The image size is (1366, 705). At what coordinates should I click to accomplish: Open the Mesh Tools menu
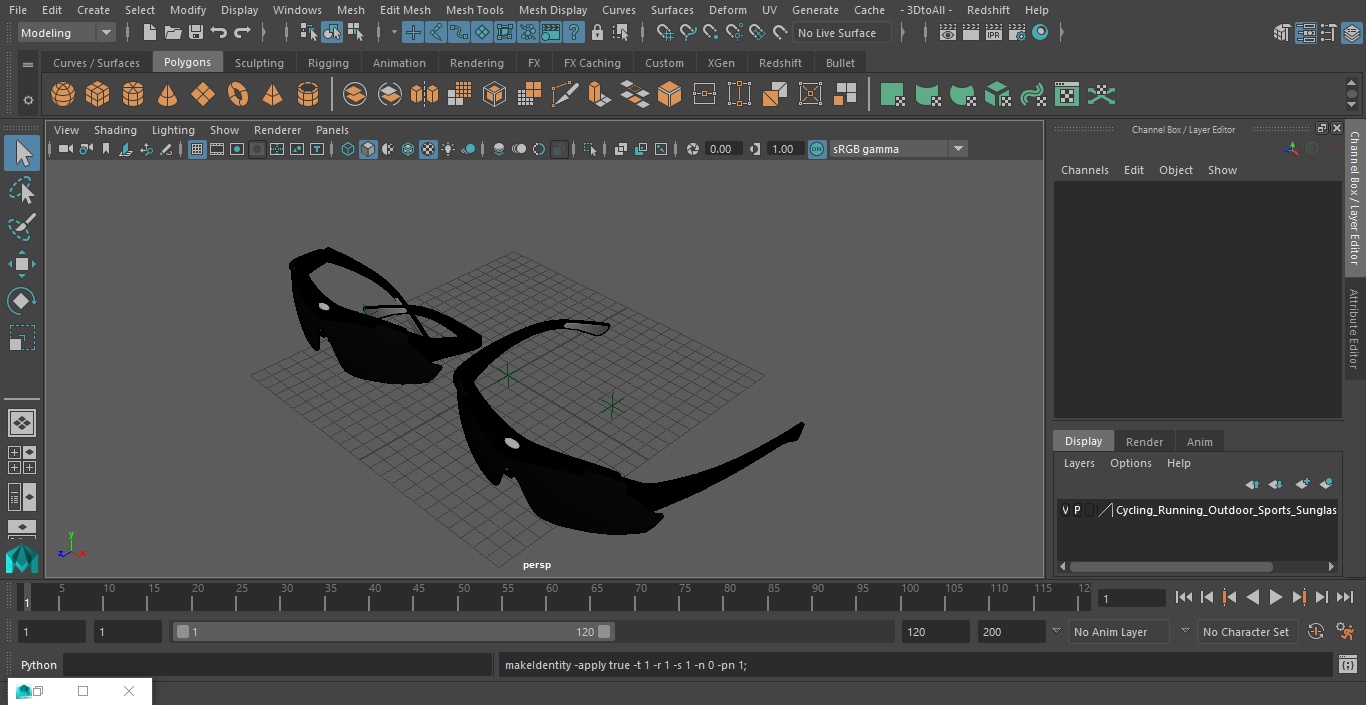pos(474,10)
